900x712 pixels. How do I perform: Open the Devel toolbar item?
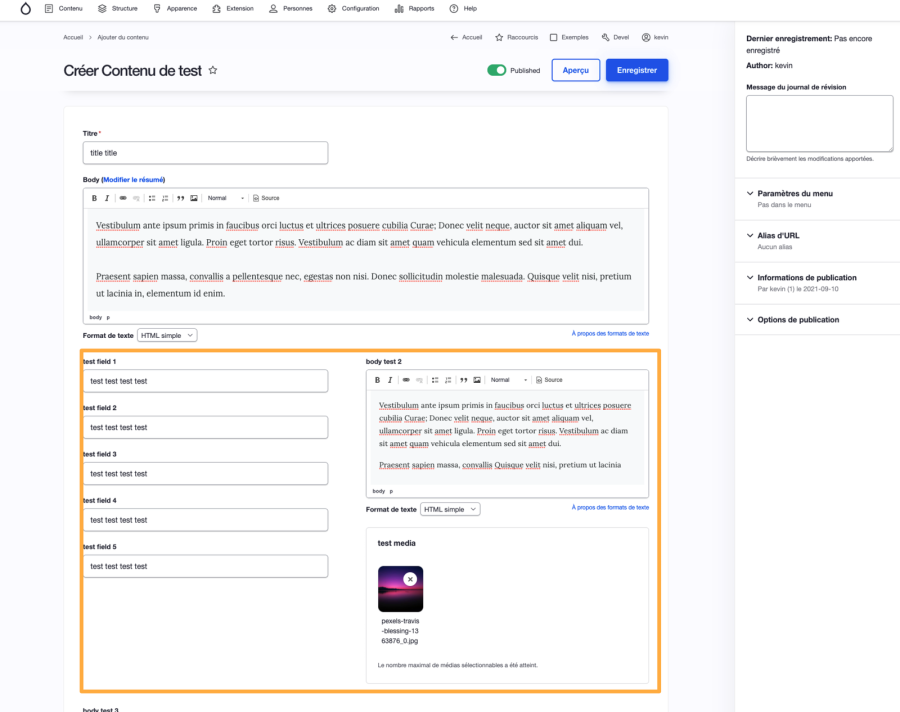615,37
